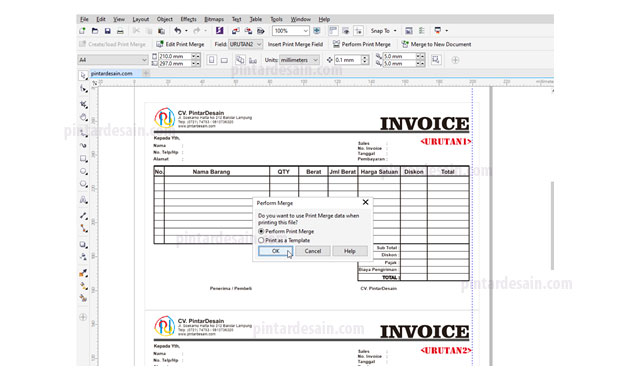Open the Field URUTAN2 dropdown
The width and height of the screenshot is (630, 380).
(x=259, y=44)
